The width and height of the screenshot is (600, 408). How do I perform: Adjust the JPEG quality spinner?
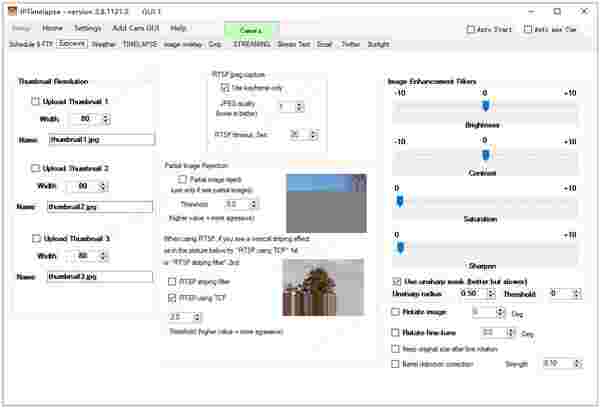pyautogui.click(x=301, y=106)
